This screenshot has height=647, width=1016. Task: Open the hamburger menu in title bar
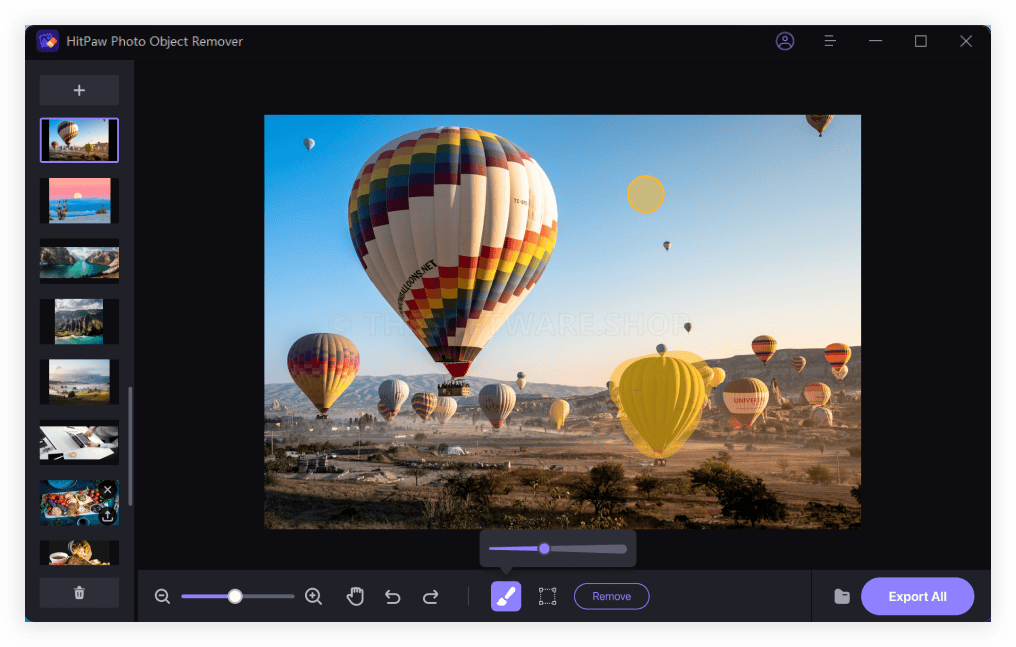point(830,41)
